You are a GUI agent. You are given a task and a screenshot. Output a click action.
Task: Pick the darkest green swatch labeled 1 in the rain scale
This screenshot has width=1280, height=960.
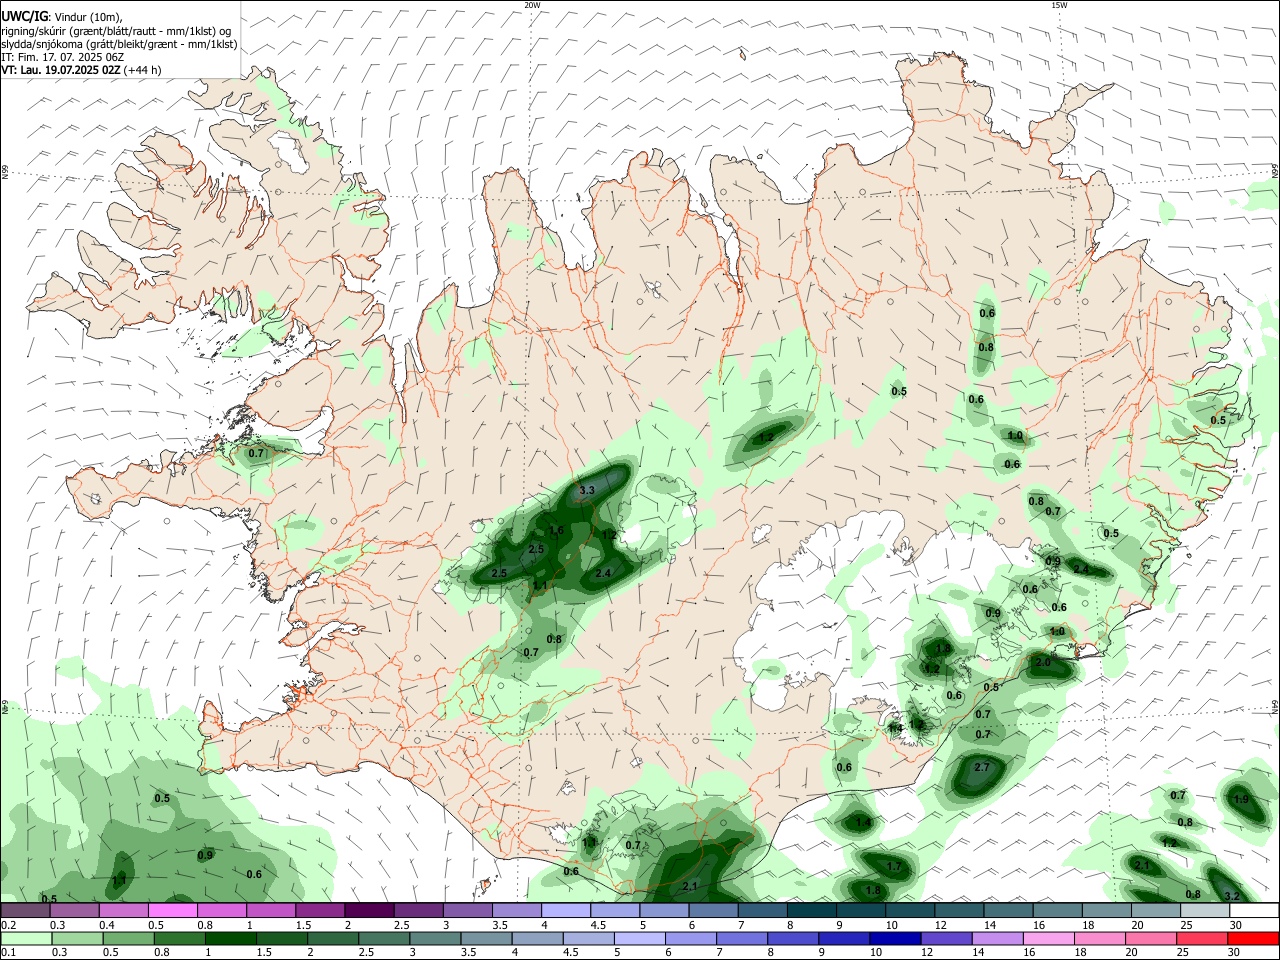pyautogui.click(x=231, y=939)
